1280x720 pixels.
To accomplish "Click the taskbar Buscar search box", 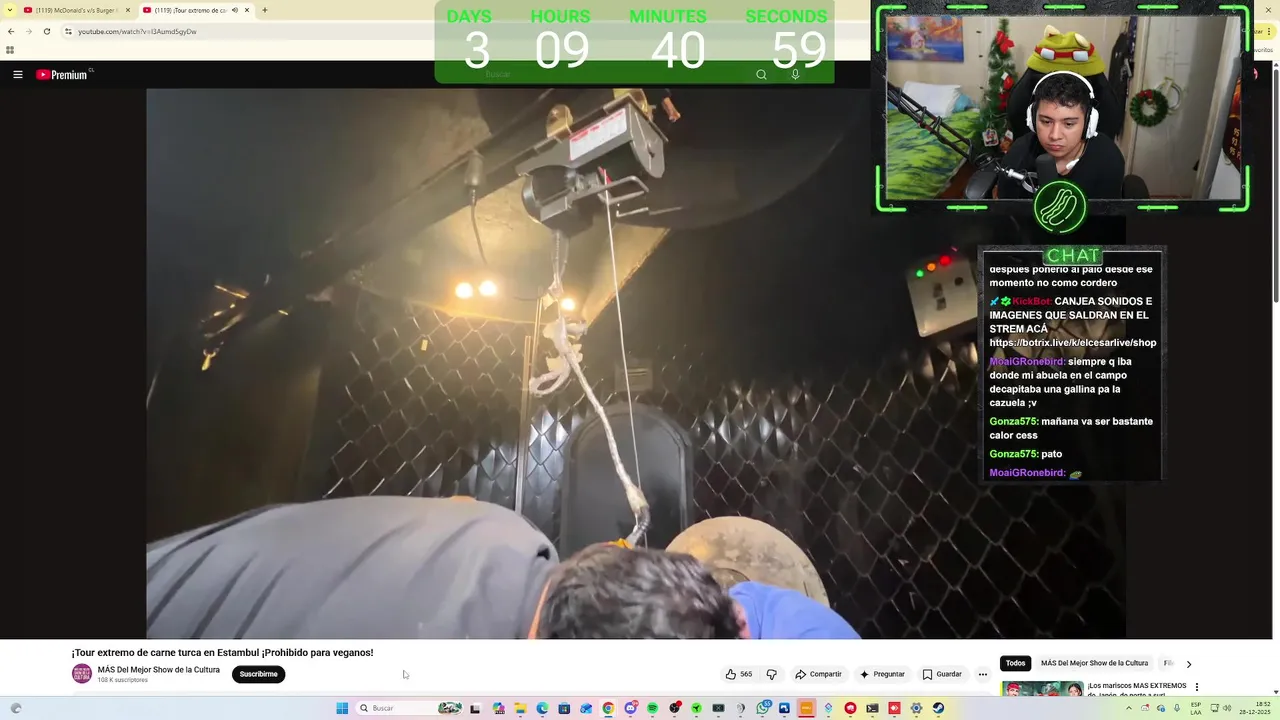I will (x=410, y=708).
